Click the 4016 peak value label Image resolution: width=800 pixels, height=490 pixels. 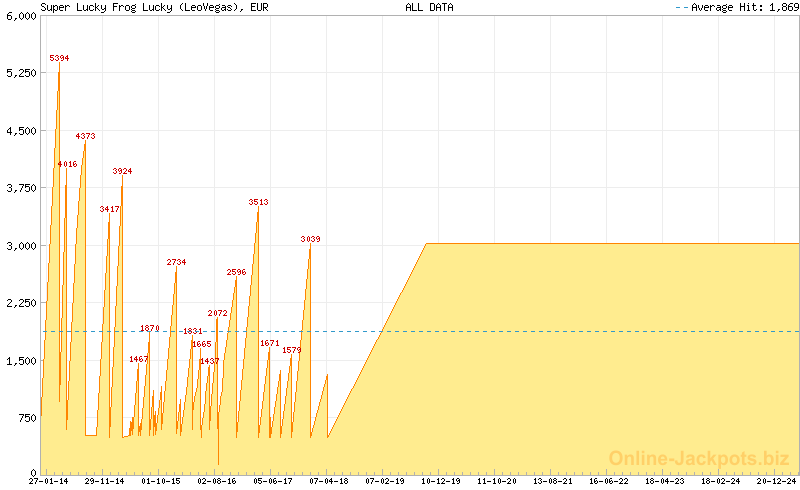pos(67,164)
